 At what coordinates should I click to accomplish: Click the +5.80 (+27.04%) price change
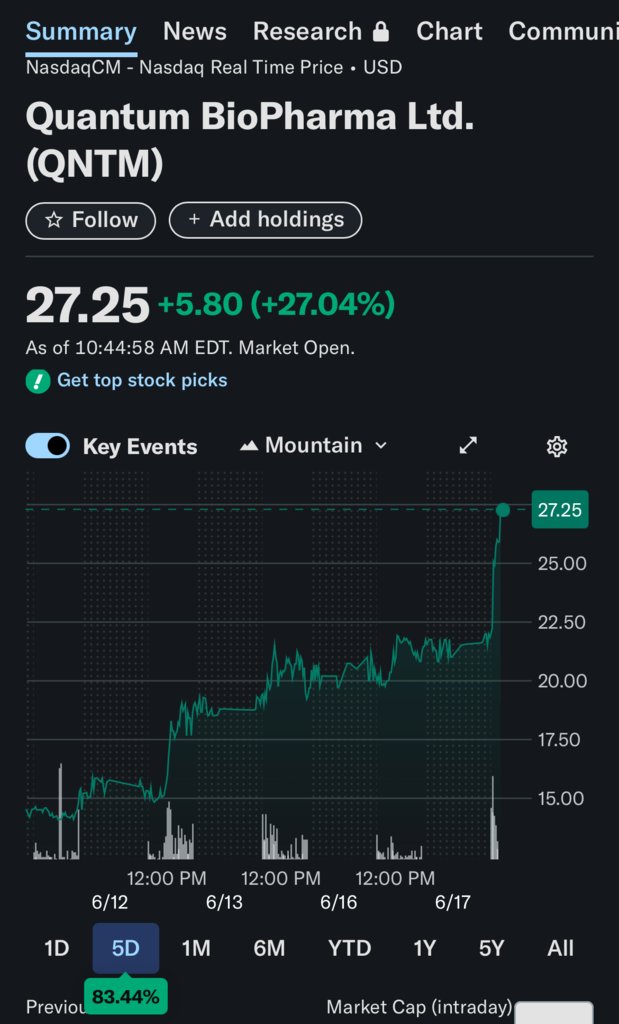pos(276,304)
